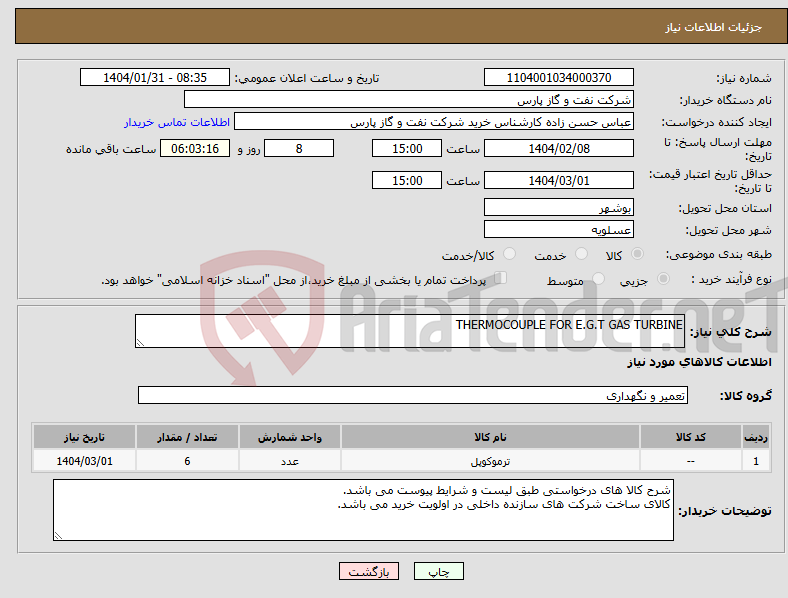Click the buyer notes text area
The width and height of the screenshot is (788, 598).
pos(363,510)
